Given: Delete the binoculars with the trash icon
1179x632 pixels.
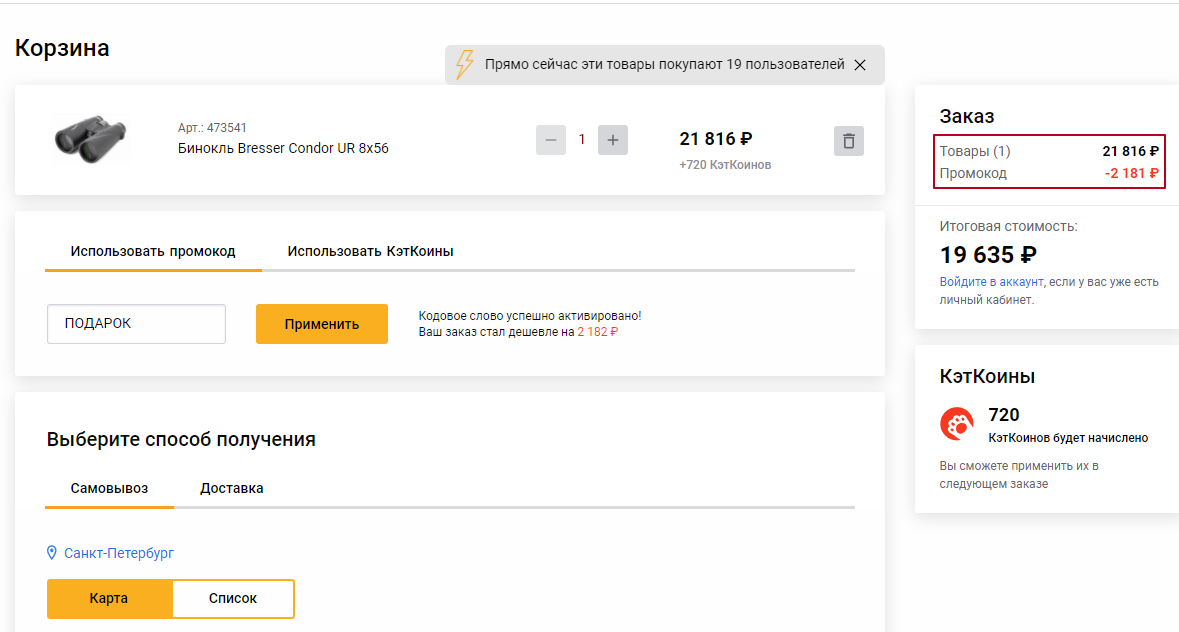Looking at the screenshot, I should point(849,141).
